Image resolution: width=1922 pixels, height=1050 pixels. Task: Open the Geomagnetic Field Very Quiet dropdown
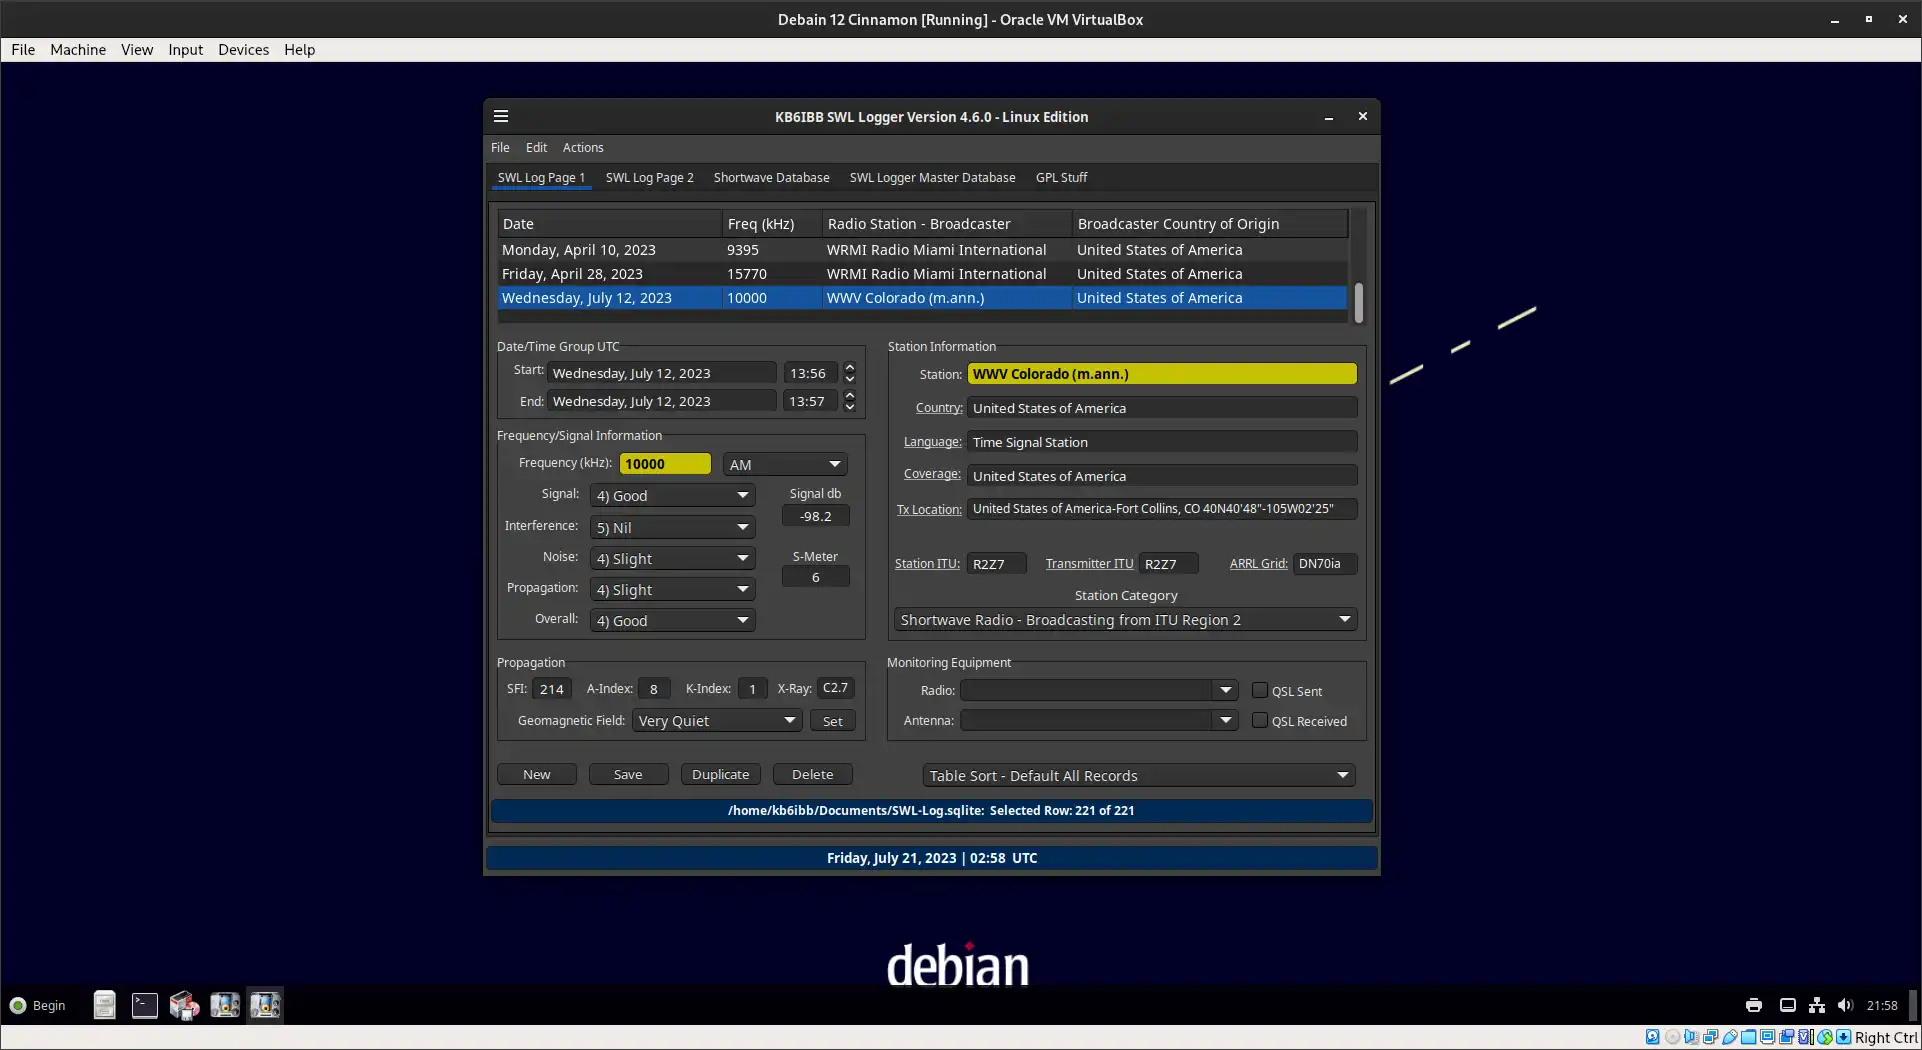(x=717, y=720)
